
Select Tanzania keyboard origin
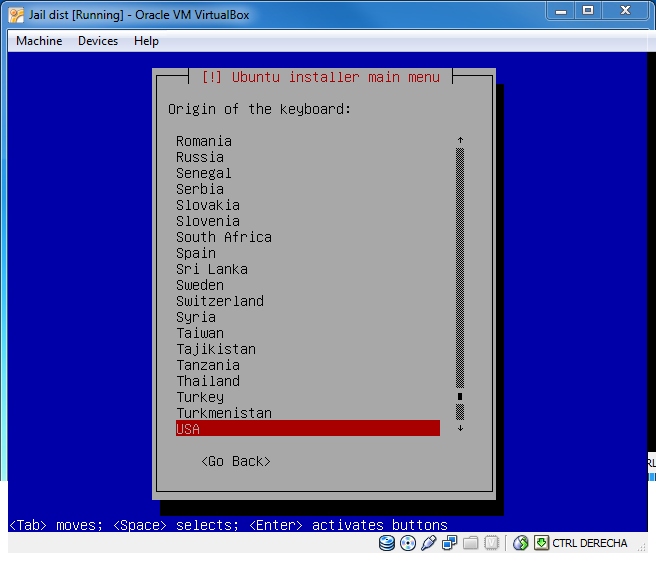[x=308, y=365]
